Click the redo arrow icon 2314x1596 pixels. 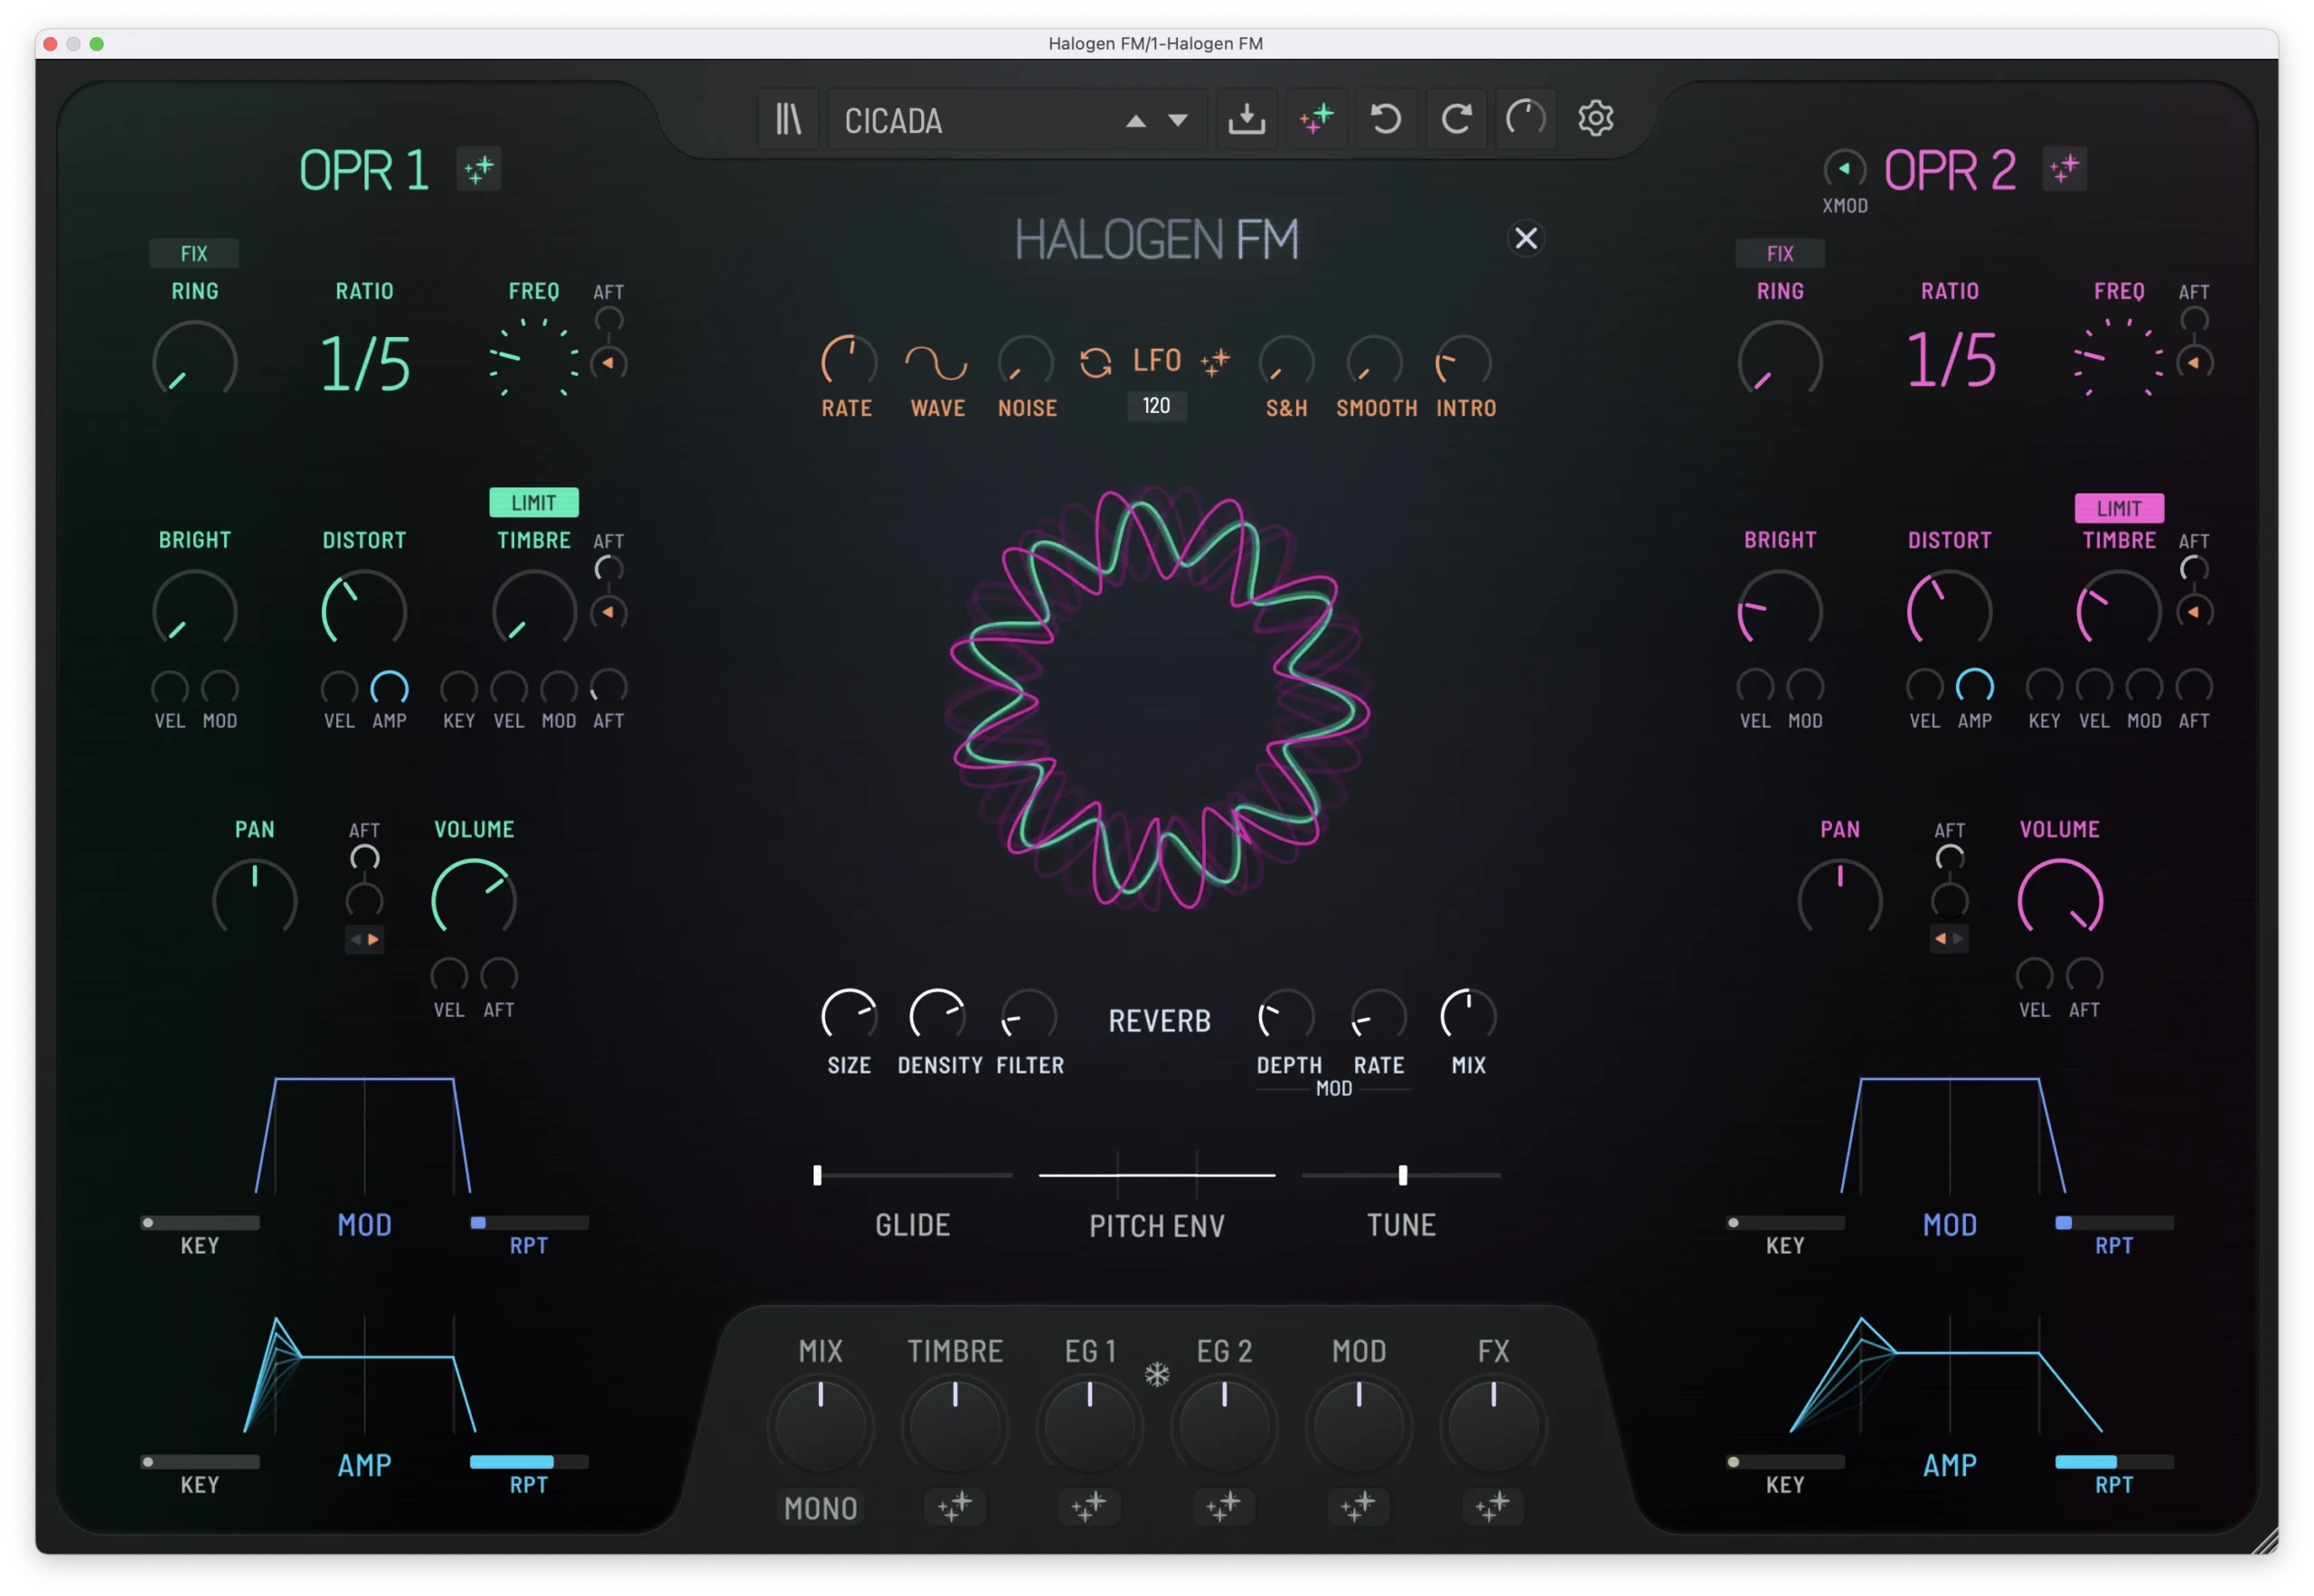click(x=1455, y=119)
